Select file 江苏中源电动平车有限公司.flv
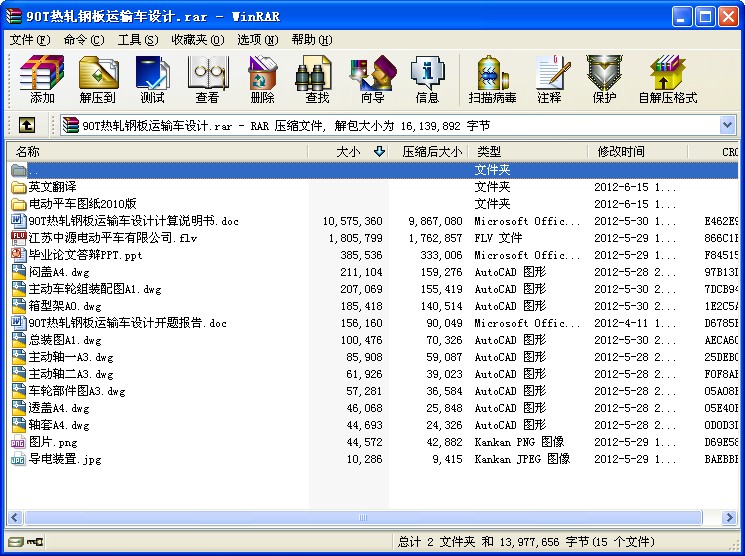The image size is (745, 556). 116,238
